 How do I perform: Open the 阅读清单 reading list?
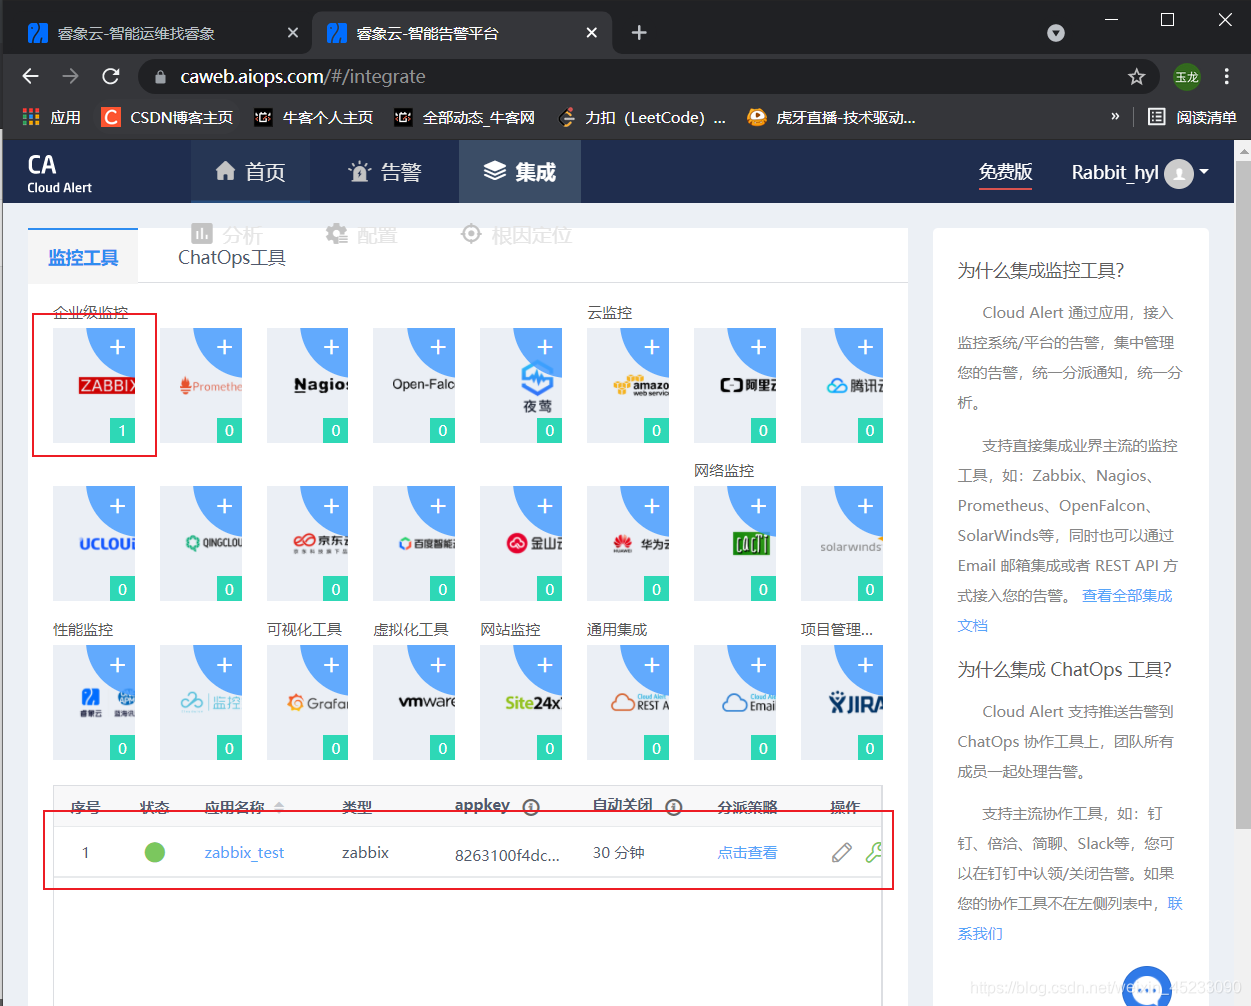pos(1192,117)
